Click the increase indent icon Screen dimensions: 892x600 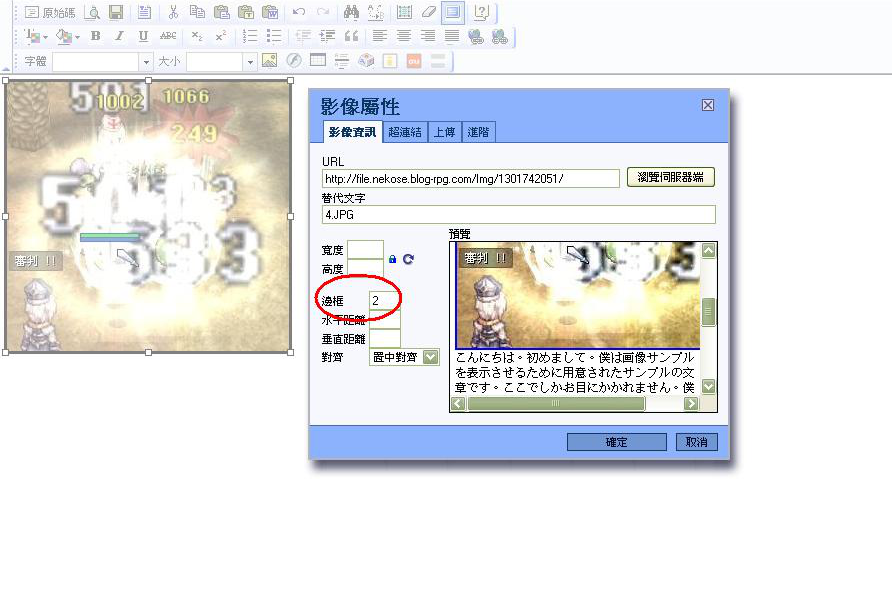(x=327, y=36)
